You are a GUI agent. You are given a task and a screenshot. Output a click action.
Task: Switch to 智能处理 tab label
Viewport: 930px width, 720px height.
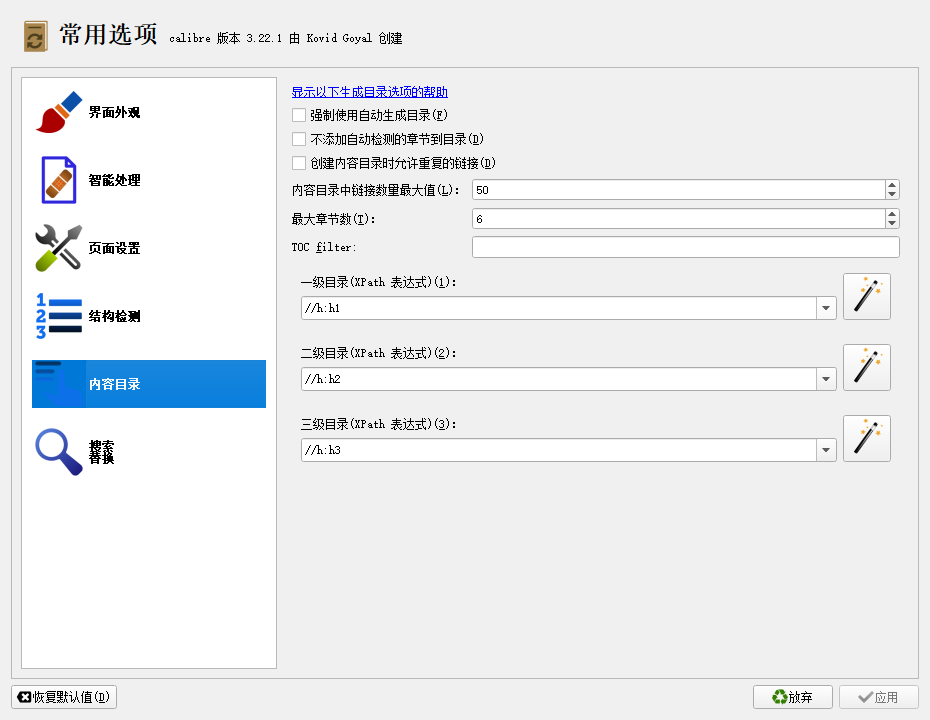click(x=114, y=180)
